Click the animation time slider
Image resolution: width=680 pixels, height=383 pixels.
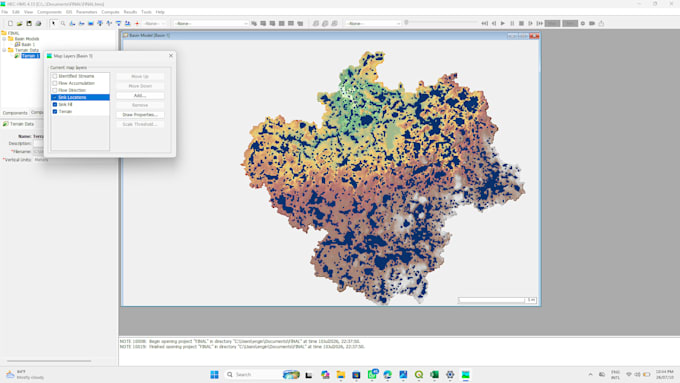pyautogui.click(x=440, y=23)
